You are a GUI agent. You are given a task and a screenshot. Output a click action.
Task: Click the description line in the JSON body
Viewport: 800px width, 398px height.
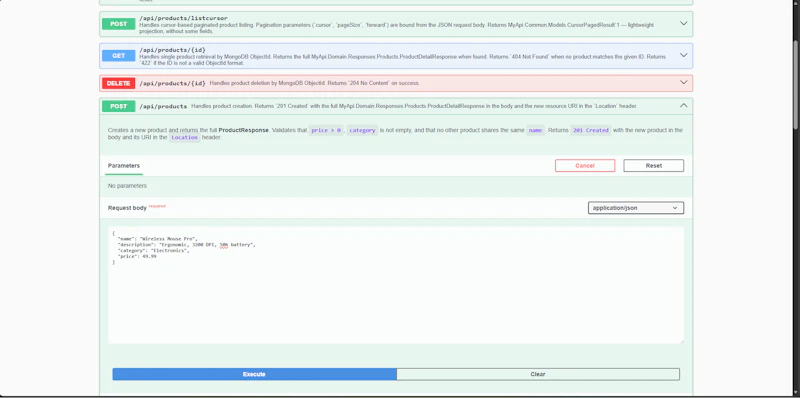tap(186, 245)
